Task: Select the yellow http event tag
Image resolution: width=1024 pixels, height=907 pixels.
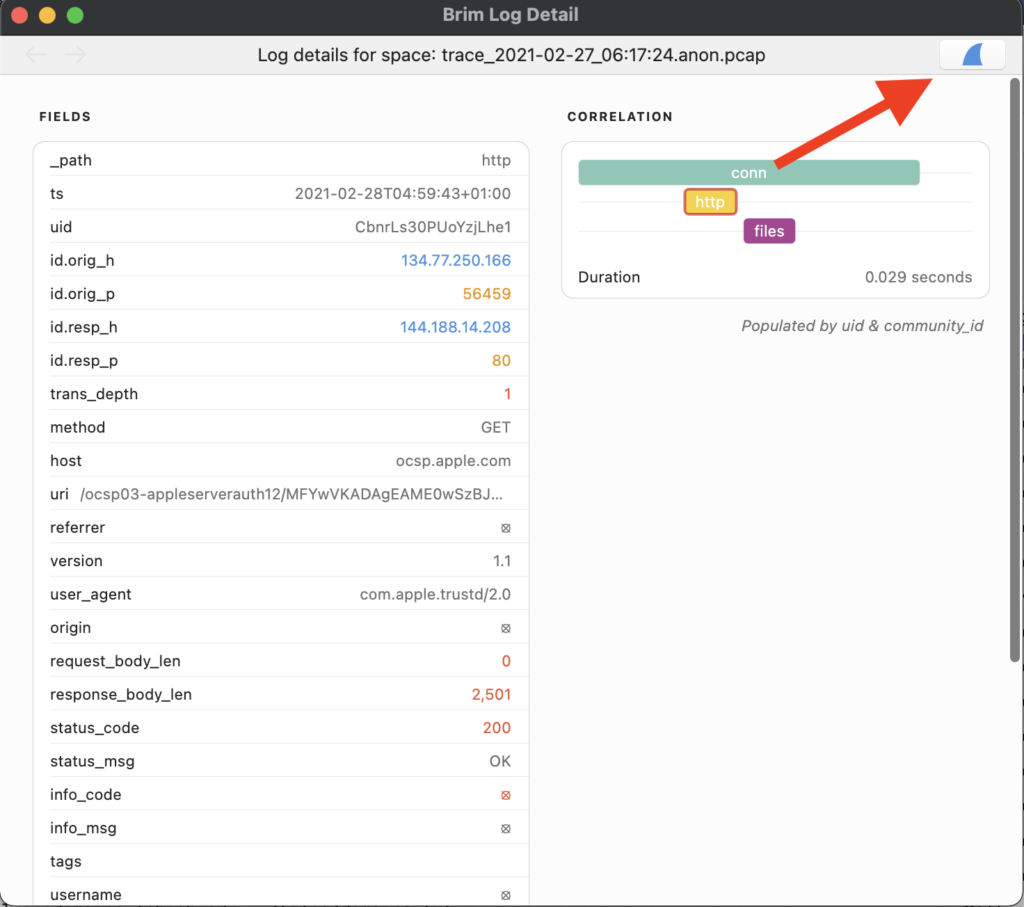Action: pyautogui.click(x=710, y=202)
